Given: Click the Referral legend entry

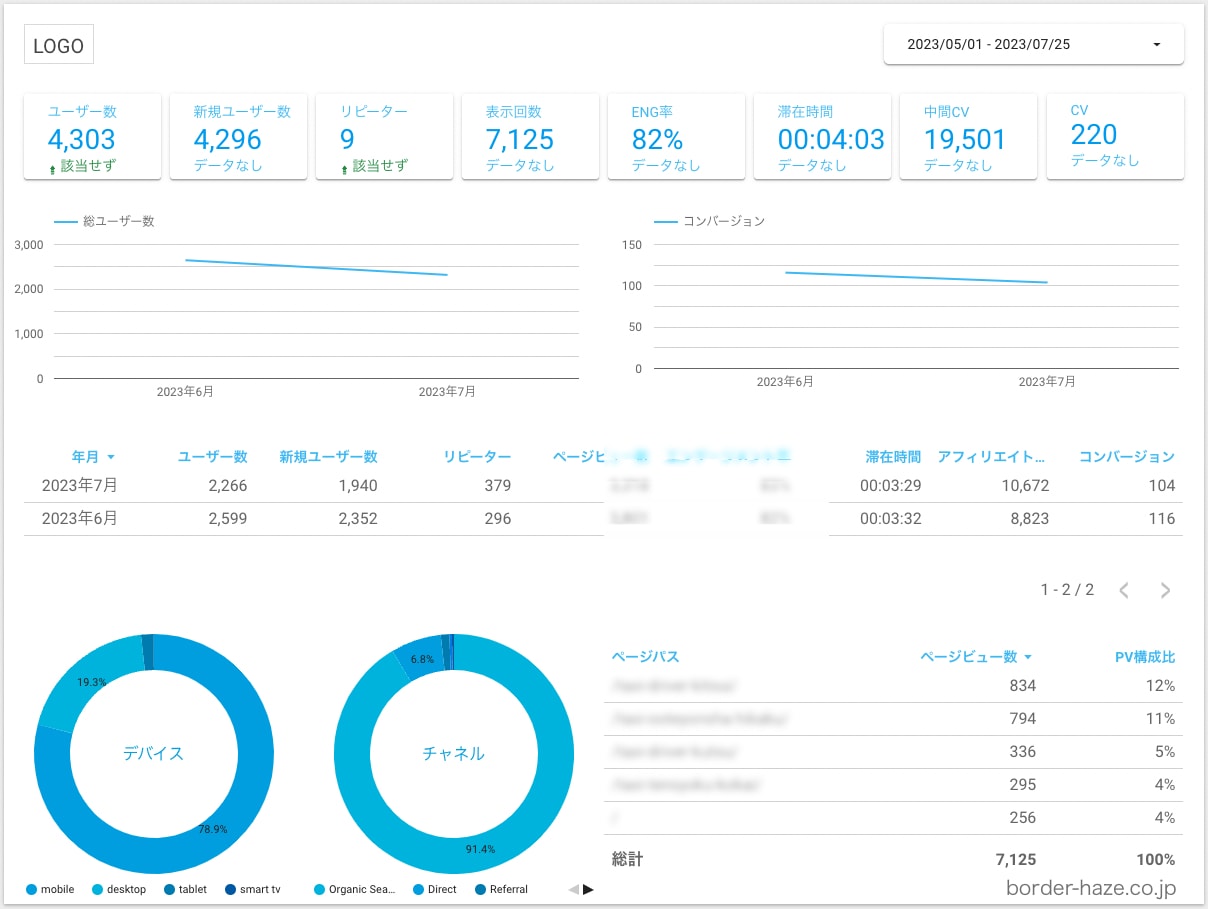Looking at the screenshot, I should (501, 889).
